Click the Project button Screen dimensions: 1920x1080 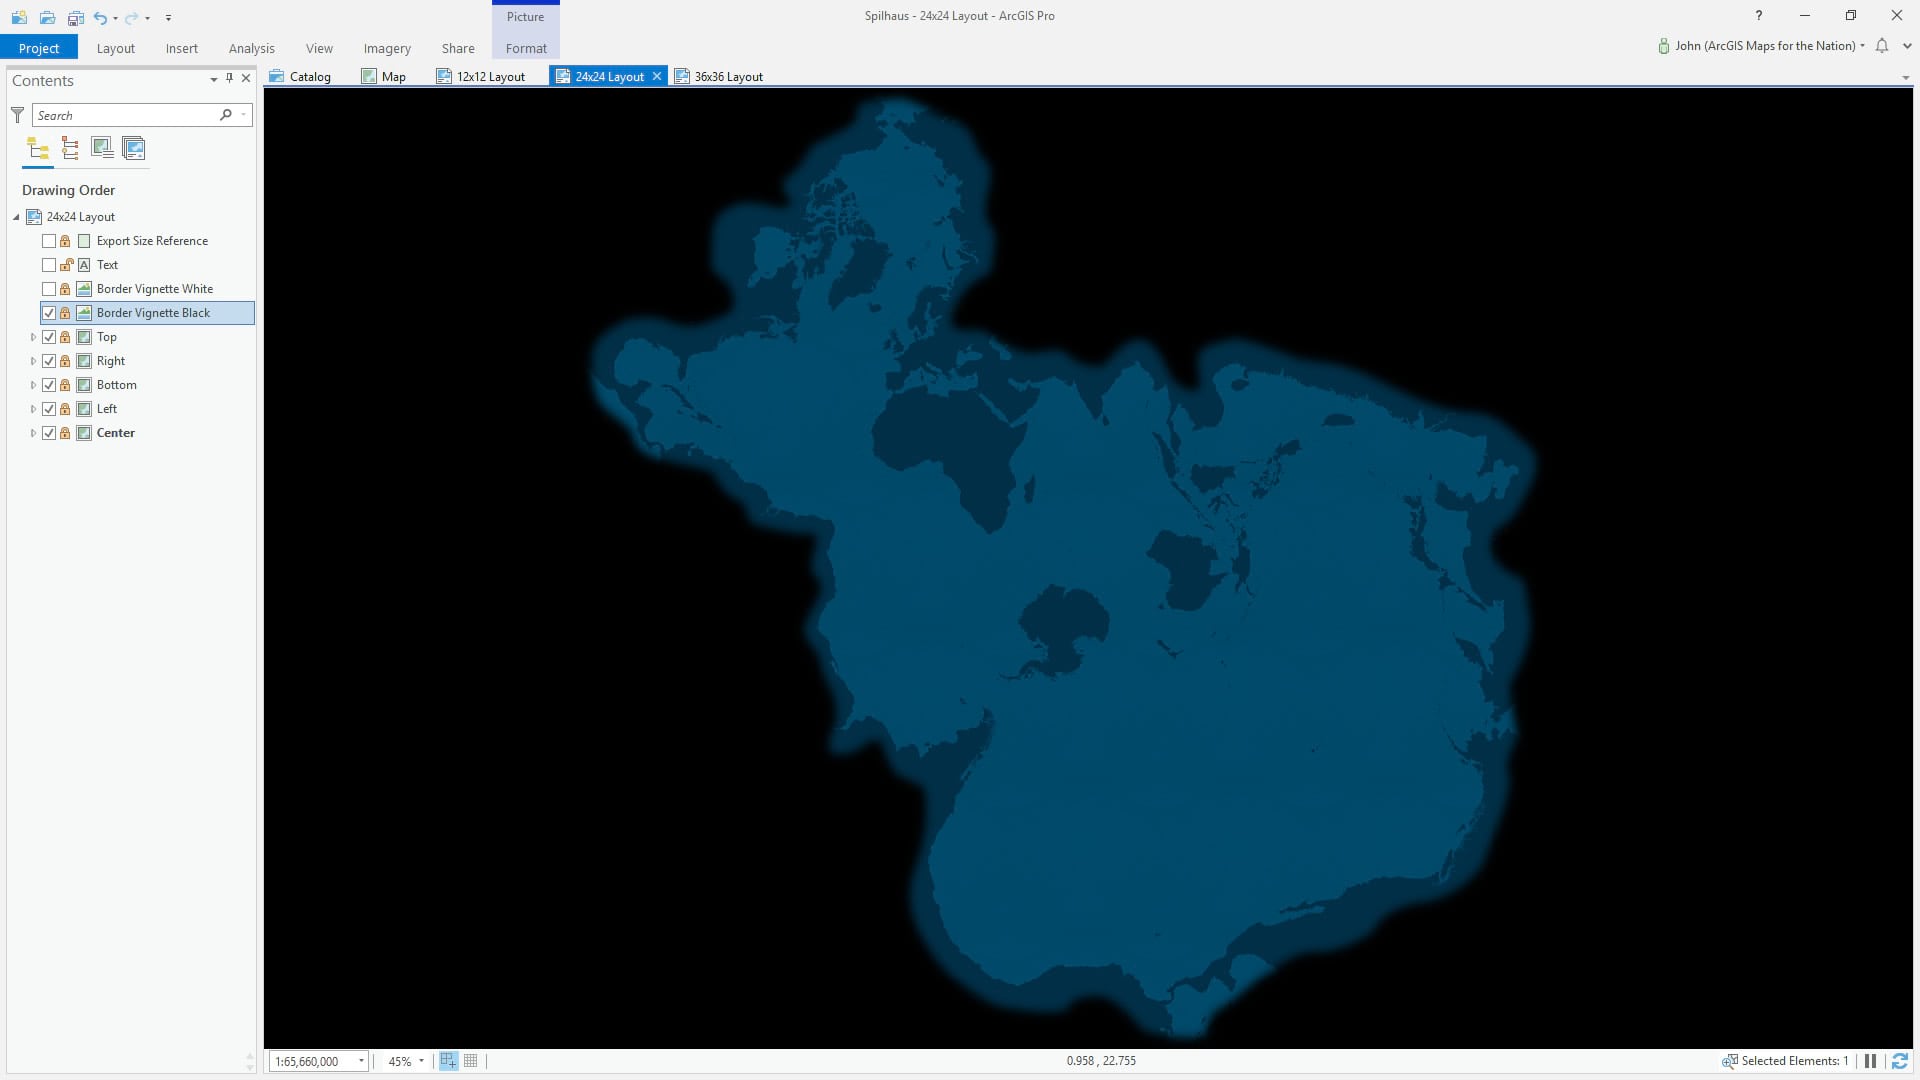39,48
